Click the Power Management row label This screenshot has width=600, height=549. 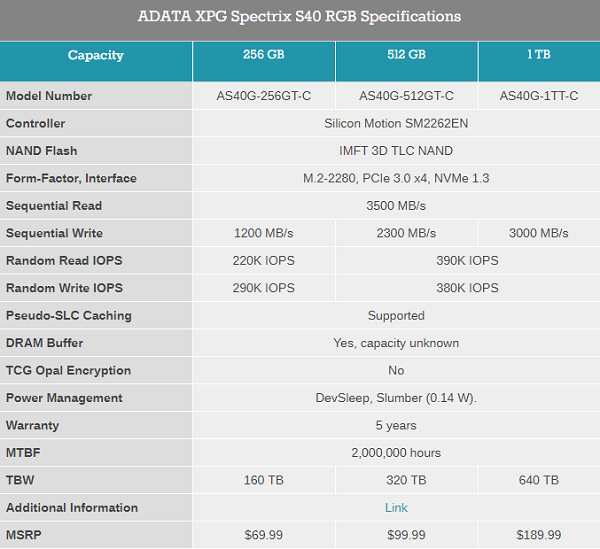(64, 398)
